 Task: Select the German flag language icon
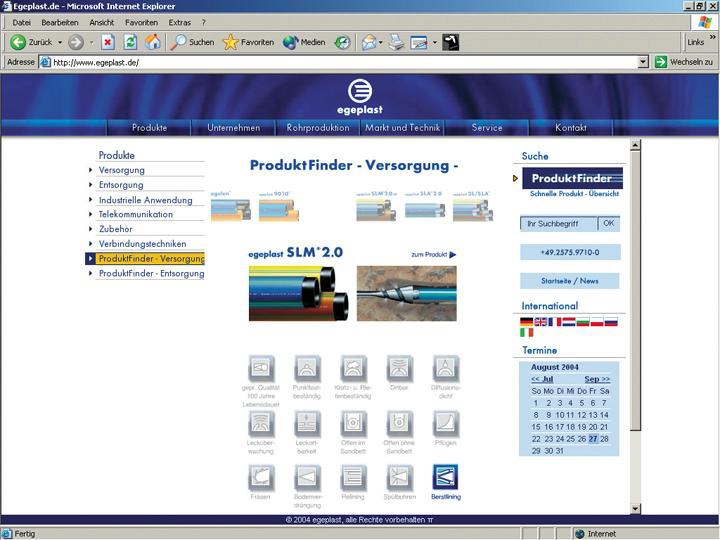(527, 322)
